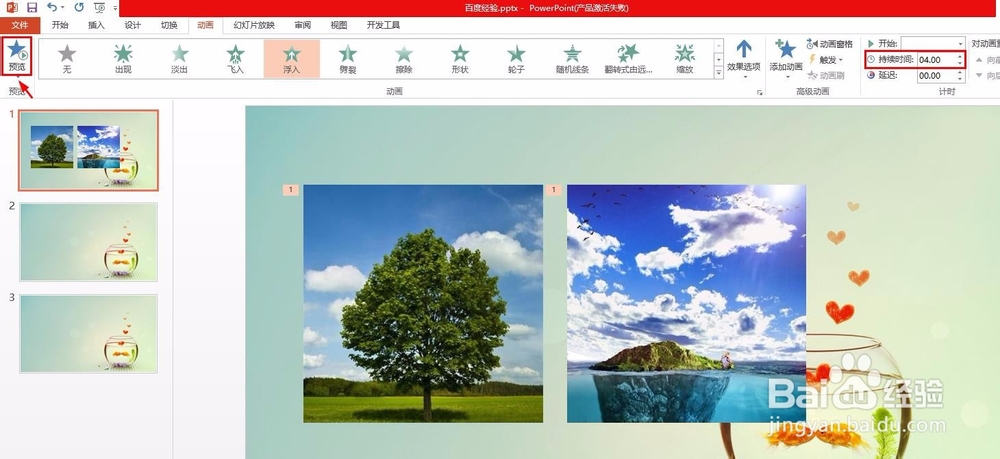The image size is (1000, 459).
Task: Select slide 1 thumbnail with two pictures
Action: click(89, 150)
